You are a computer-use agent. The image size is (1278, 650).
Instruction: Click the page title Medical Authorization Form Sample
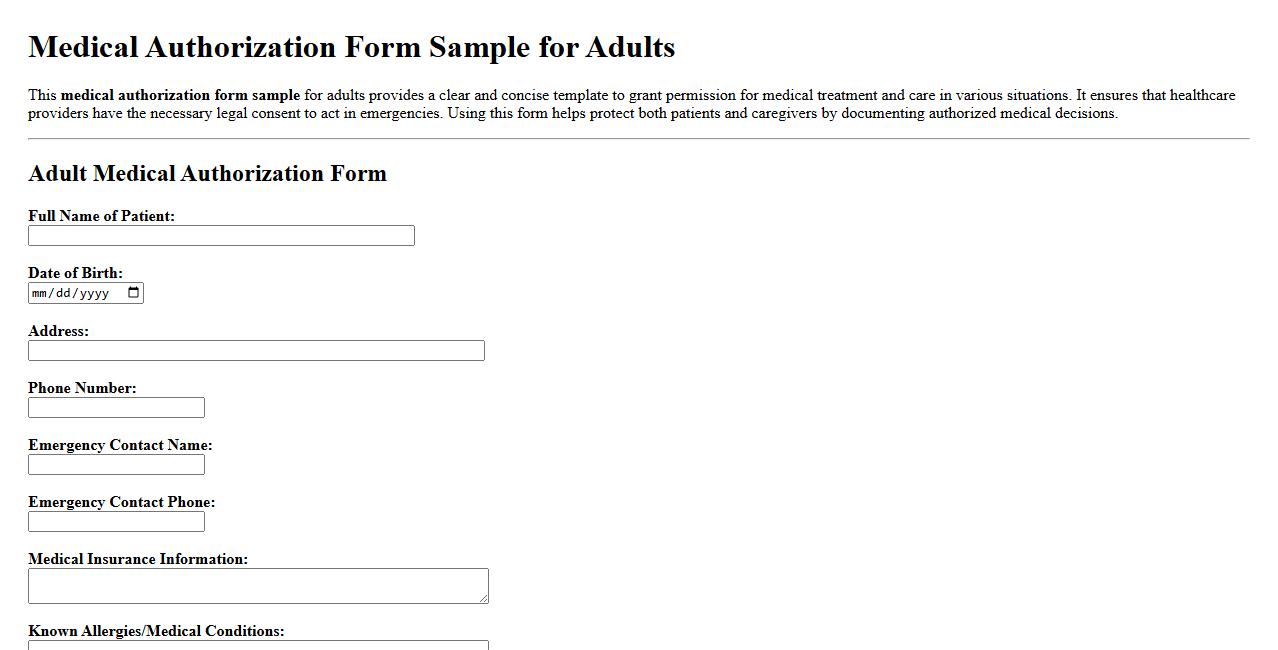coord(352,46)
